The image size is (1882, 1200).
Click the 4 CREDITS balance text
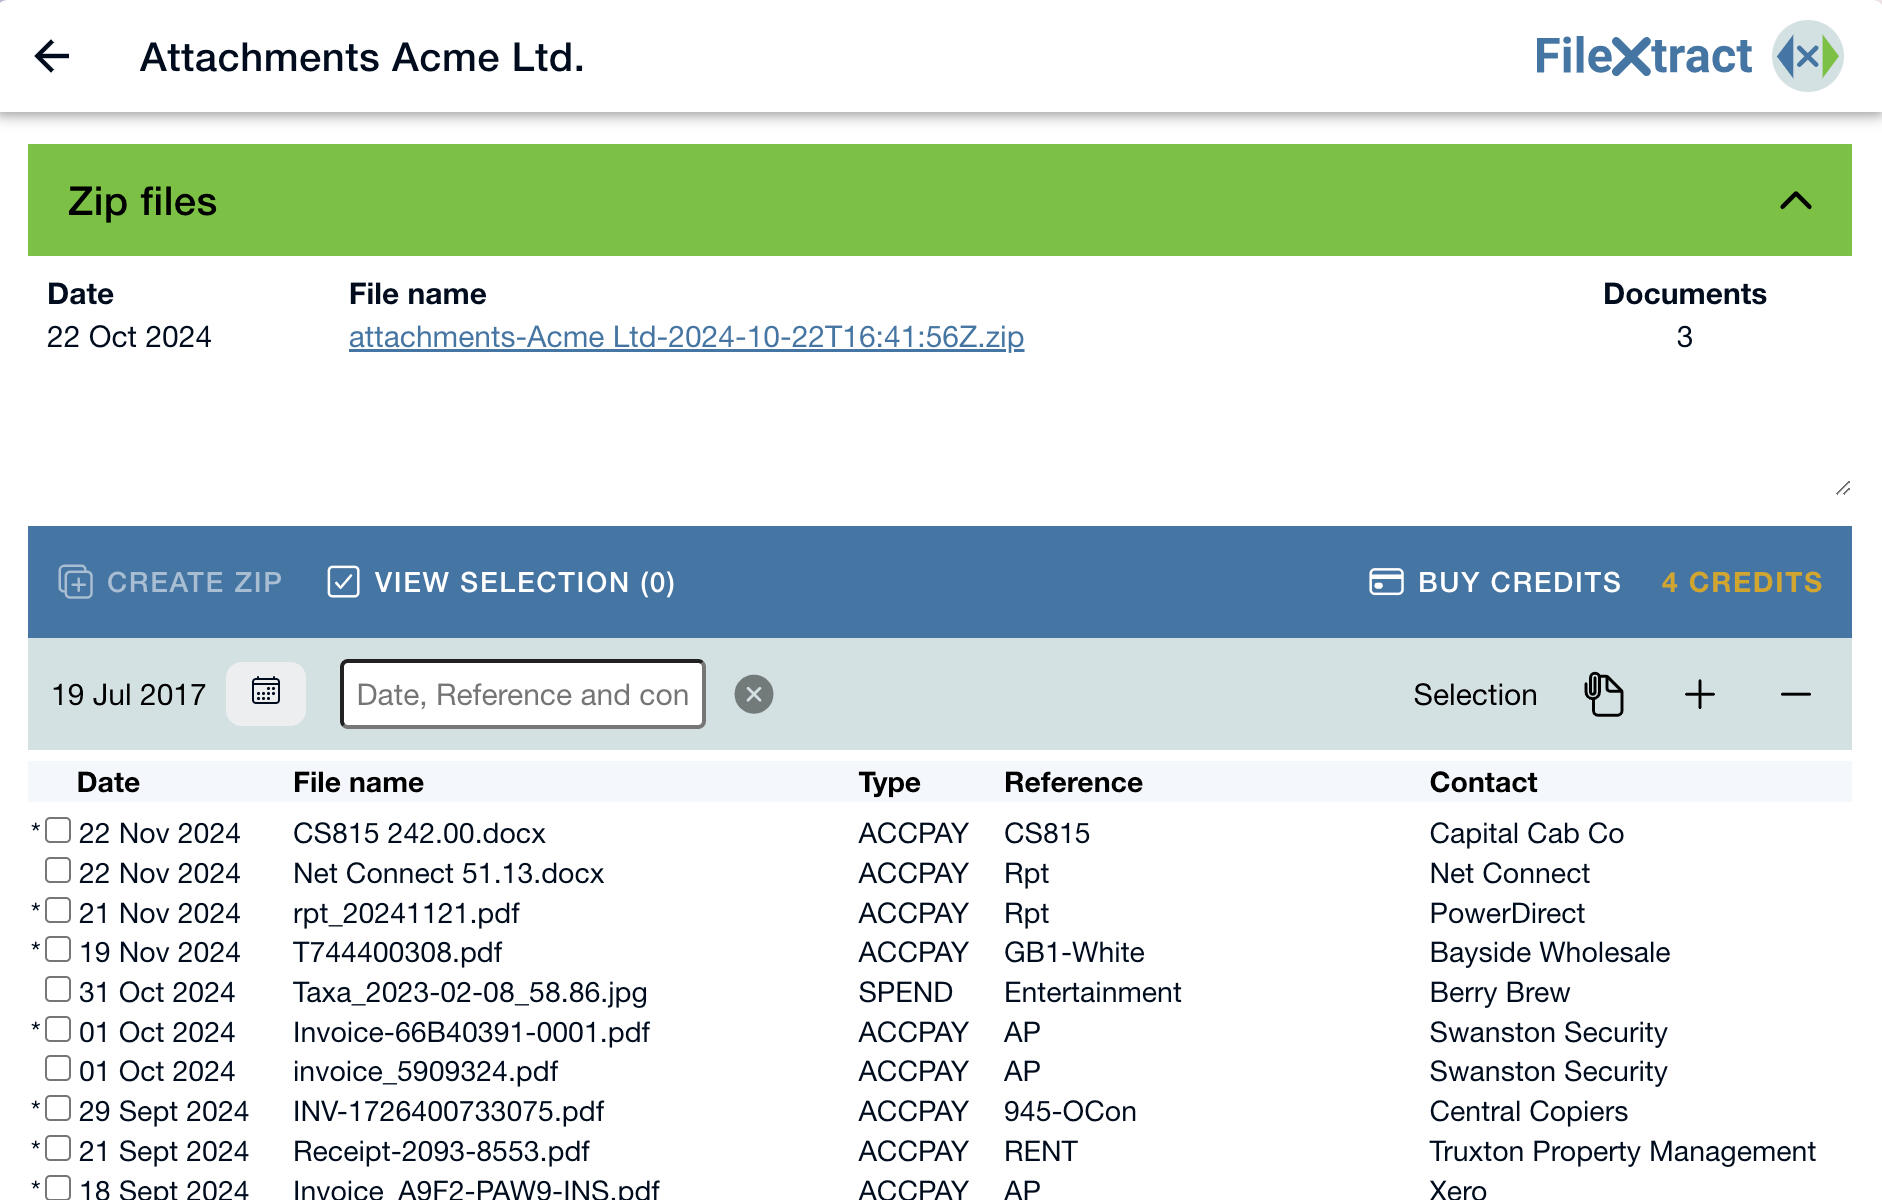[1742, 581]
